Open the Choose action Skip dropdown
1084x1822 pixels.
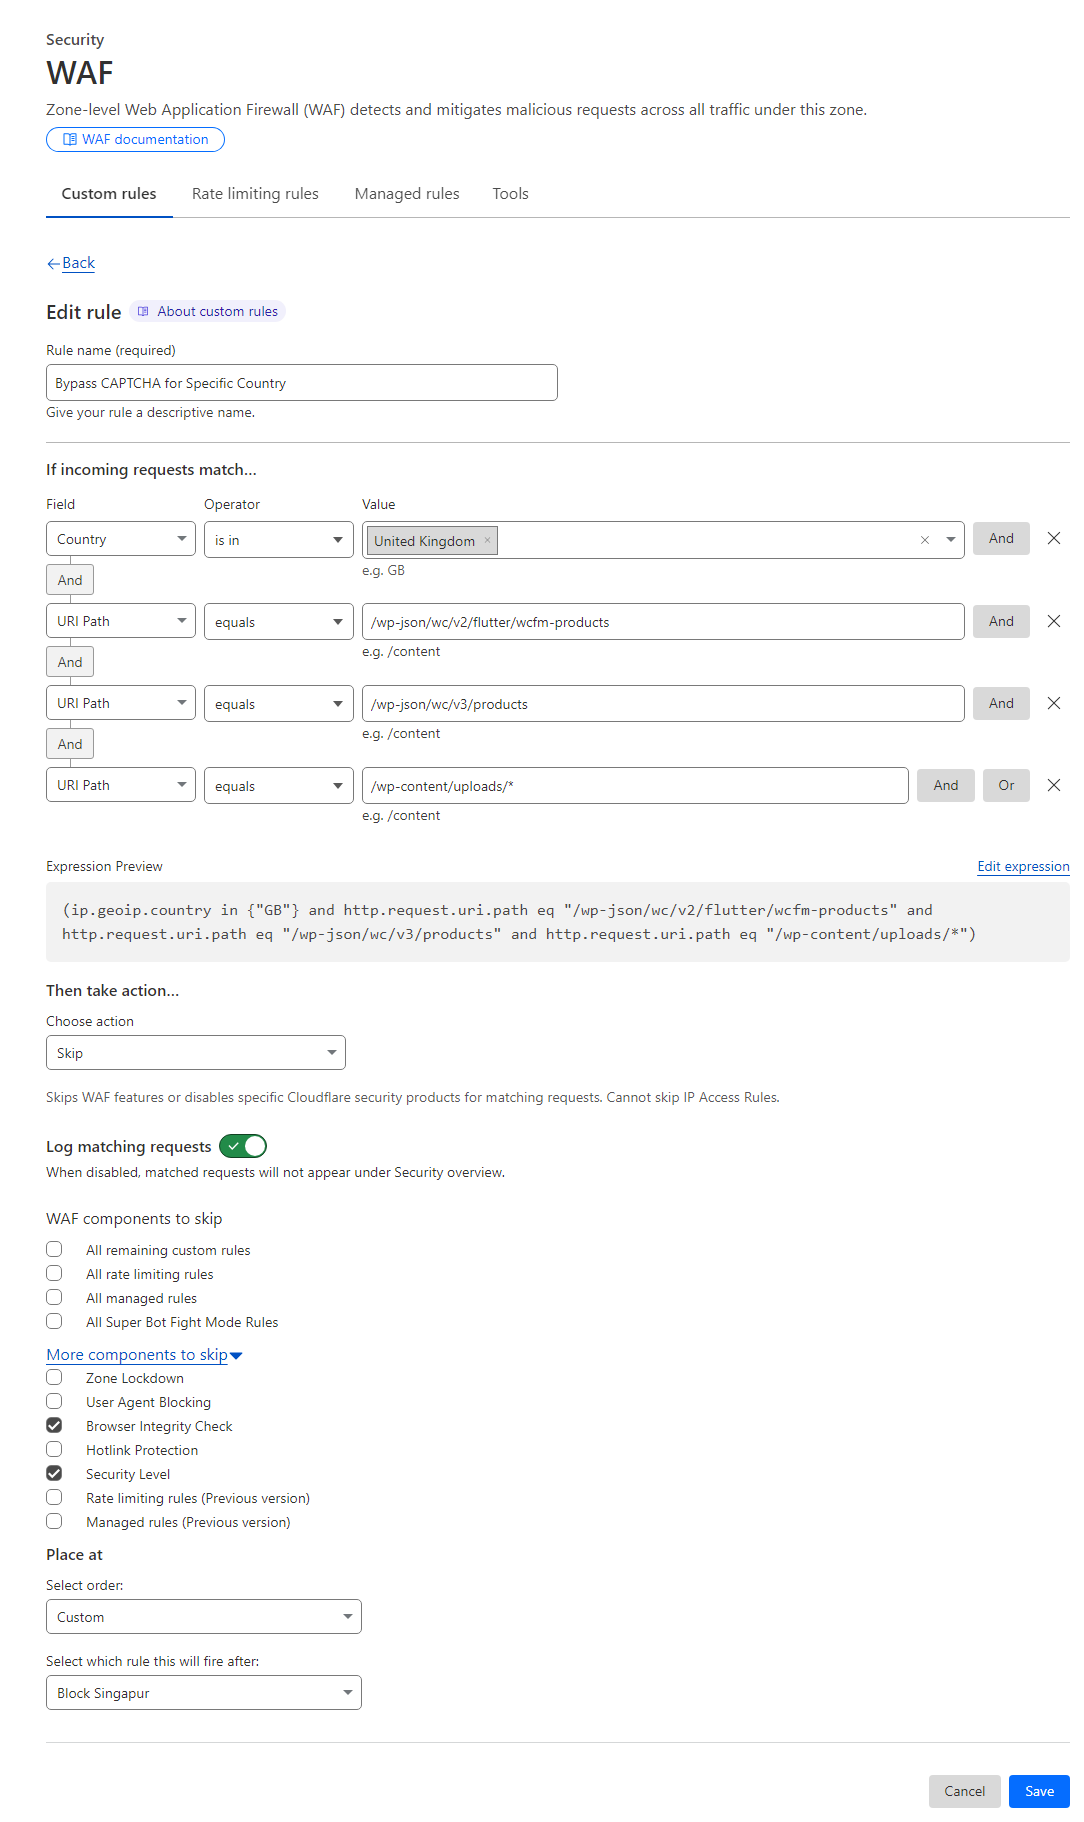tap(196, 1053)
